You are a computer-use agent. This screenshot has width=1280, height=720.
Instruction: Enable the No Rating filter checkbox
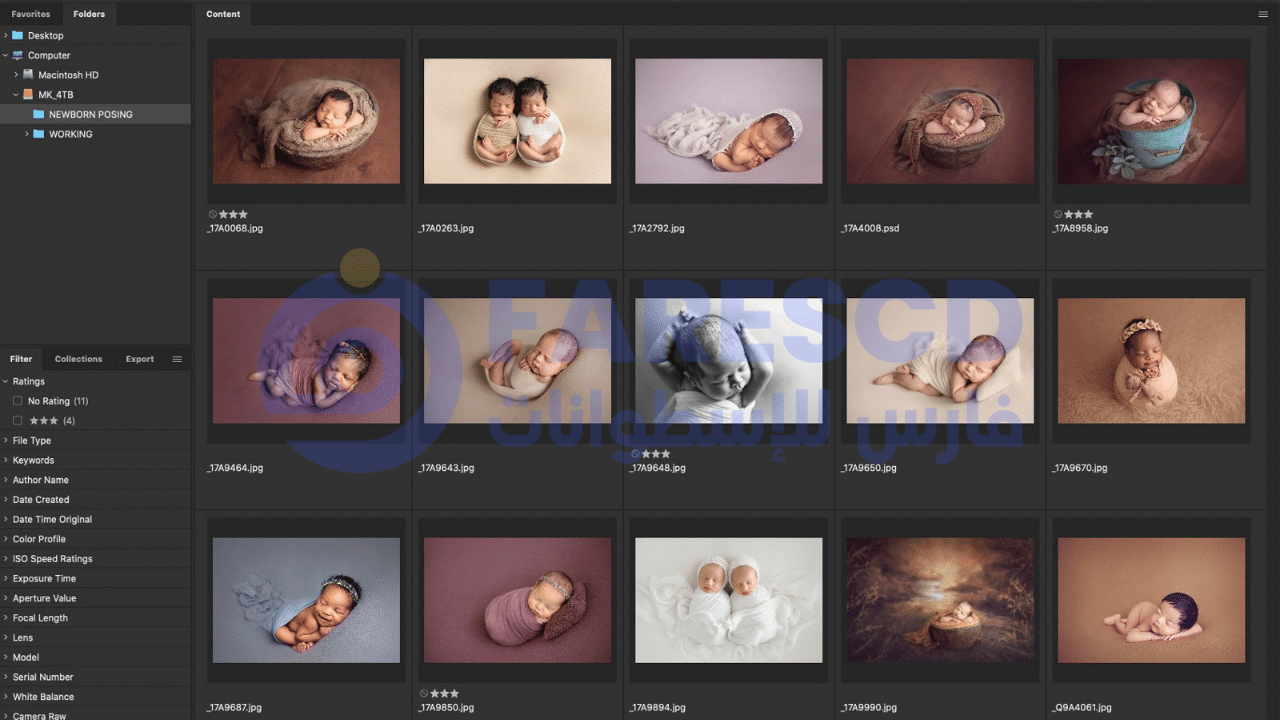tap(17, 401)
